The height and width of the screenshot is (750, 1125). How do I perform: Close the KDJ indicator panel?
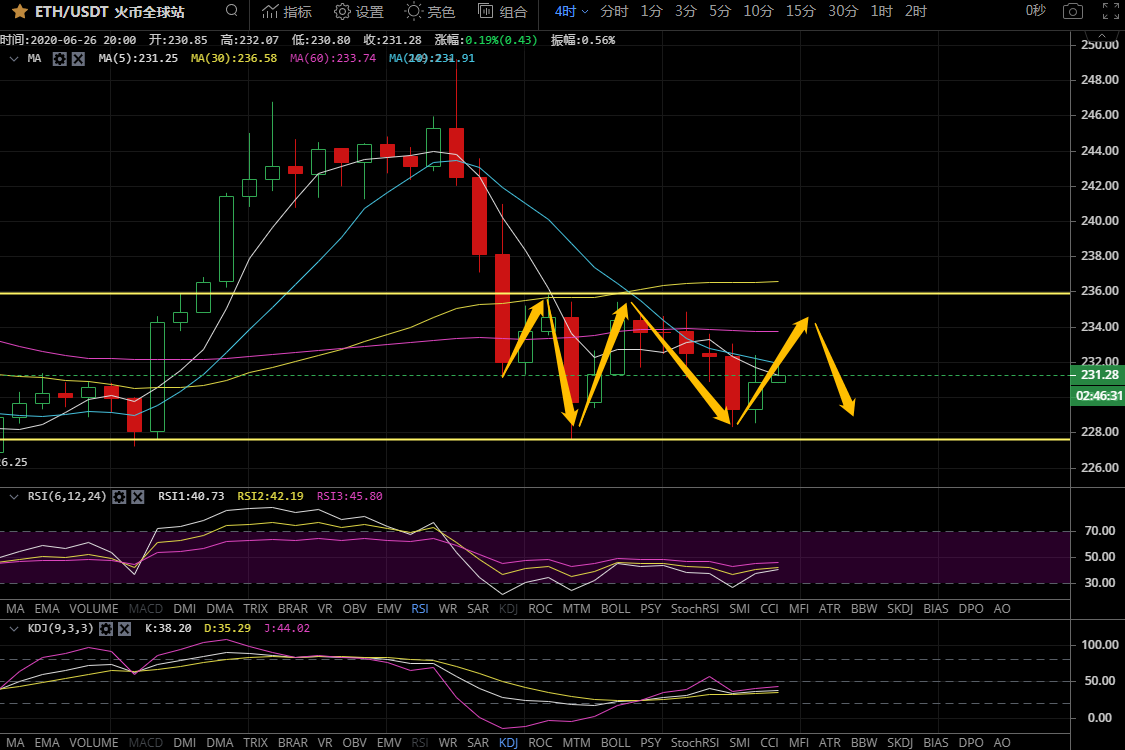124,628
